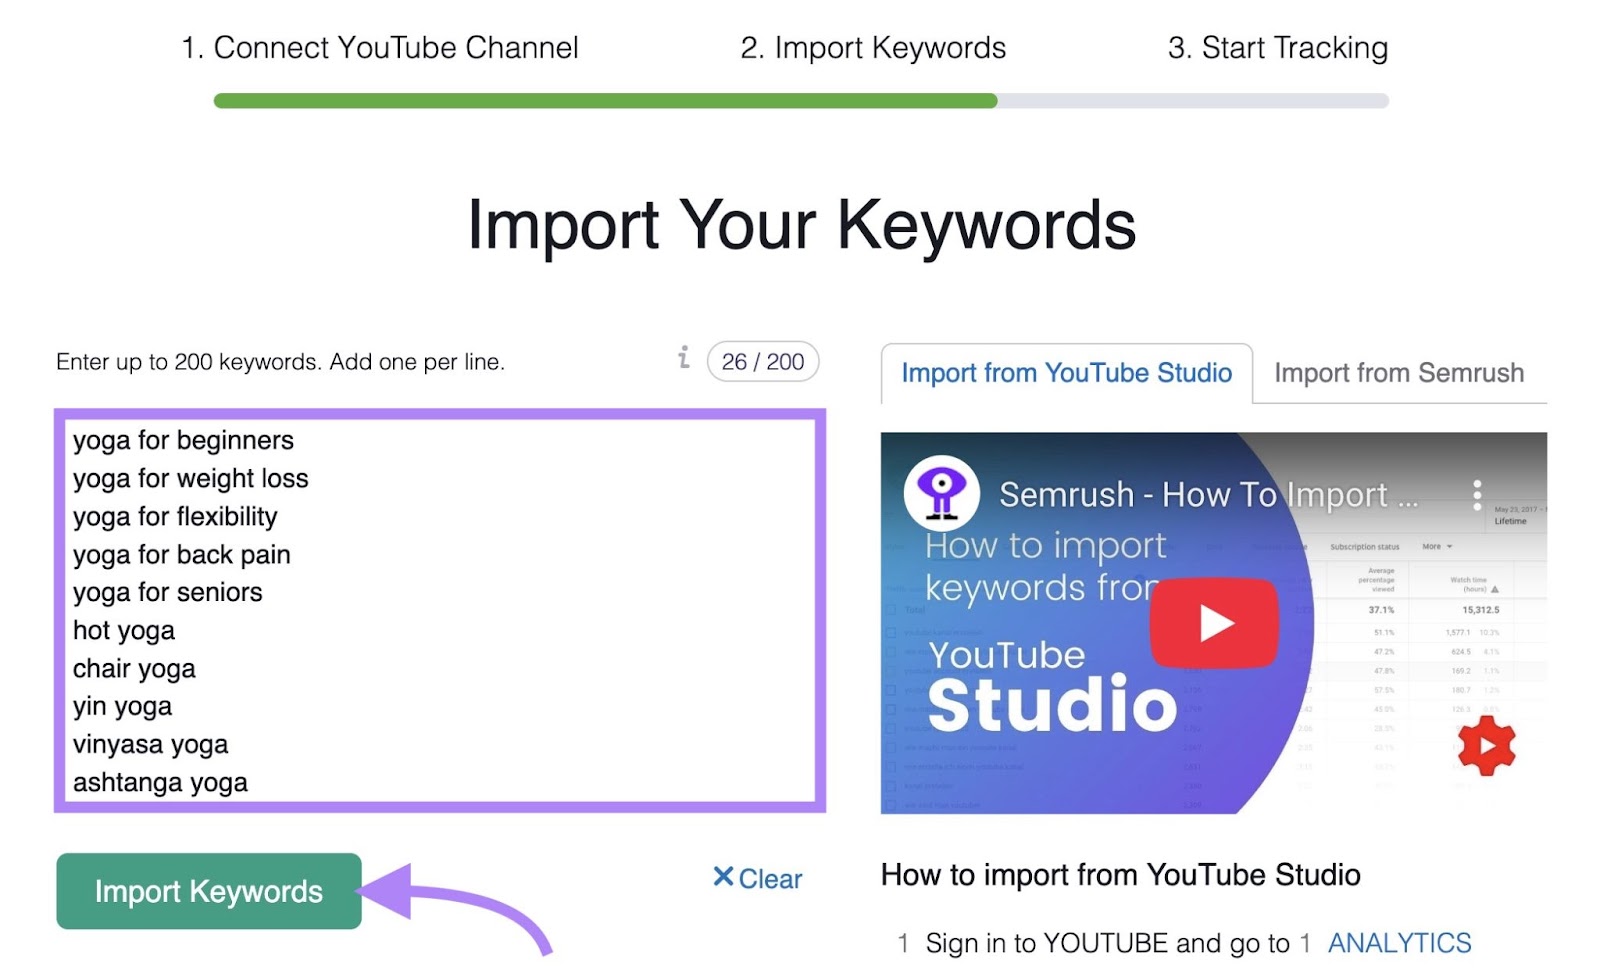Click the How to import from YouTube Studio heading
Screen dimensions: 1600x970
tap(1120, 874)
